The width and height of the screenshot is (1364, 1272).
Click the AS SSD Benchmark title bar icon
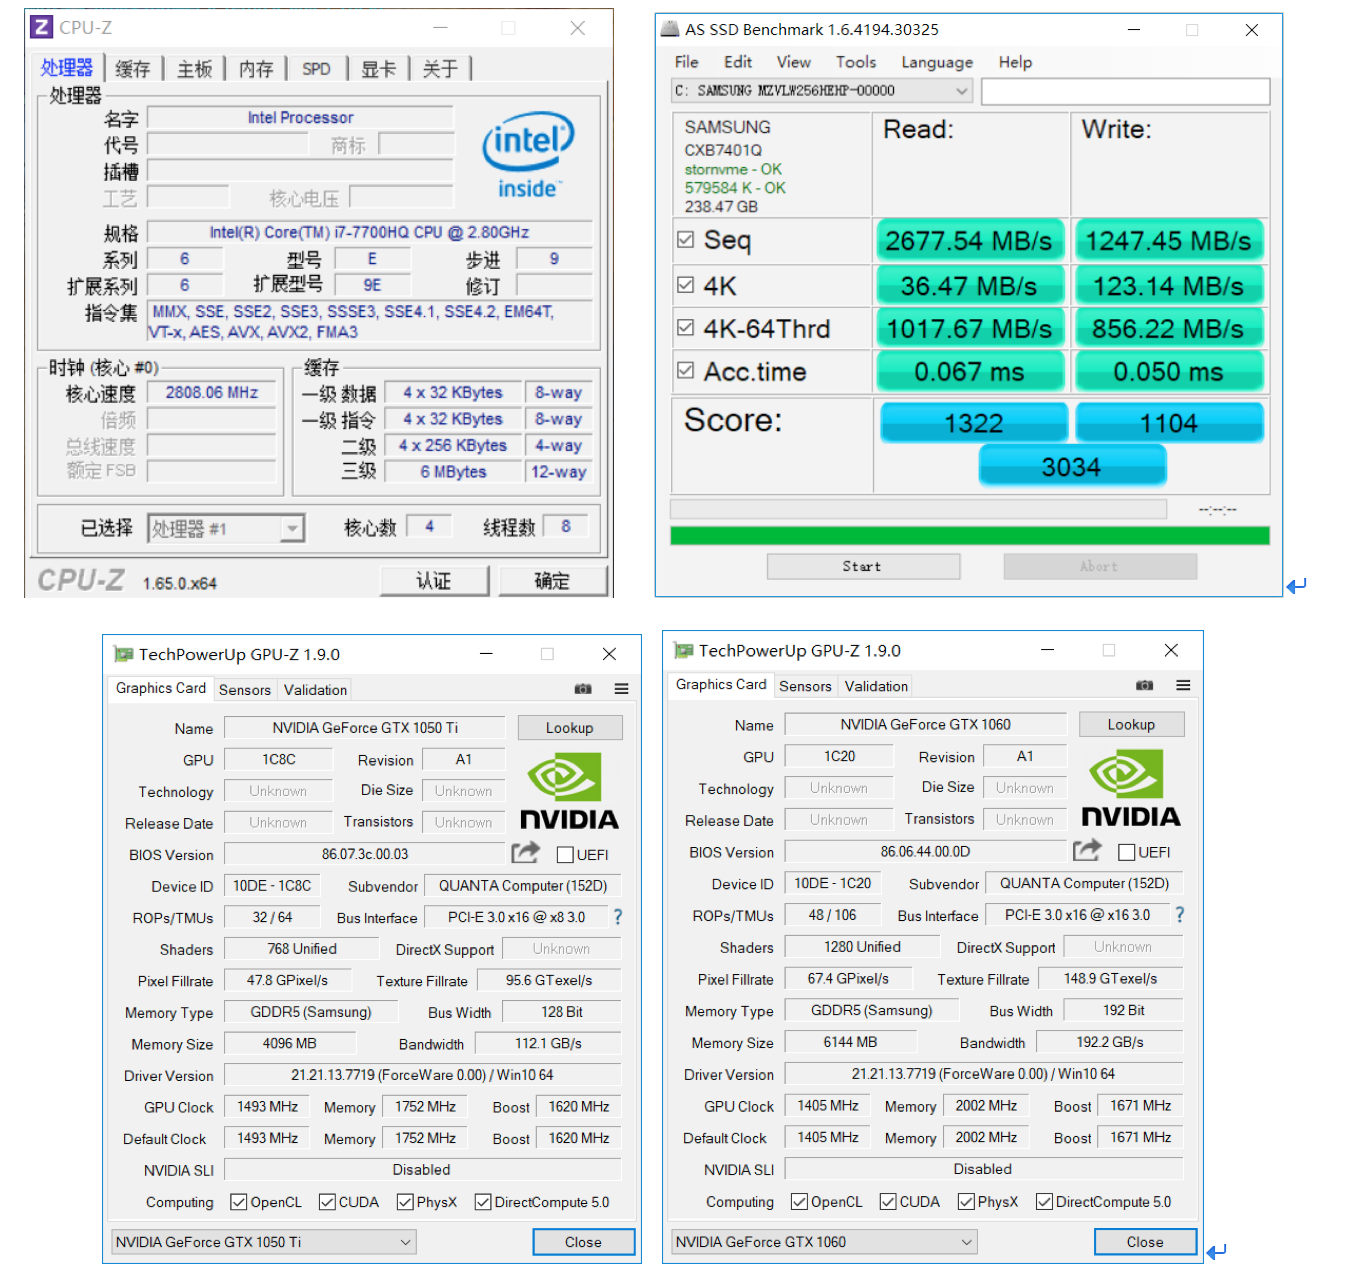[x=670, y=30]
